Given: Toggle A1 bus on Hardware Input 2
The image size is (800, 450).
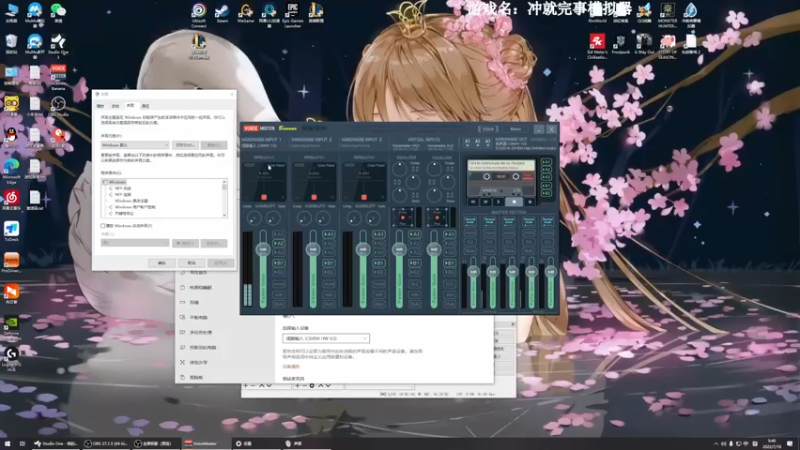Looking at the screenshot, I should (x=329, y=234).
